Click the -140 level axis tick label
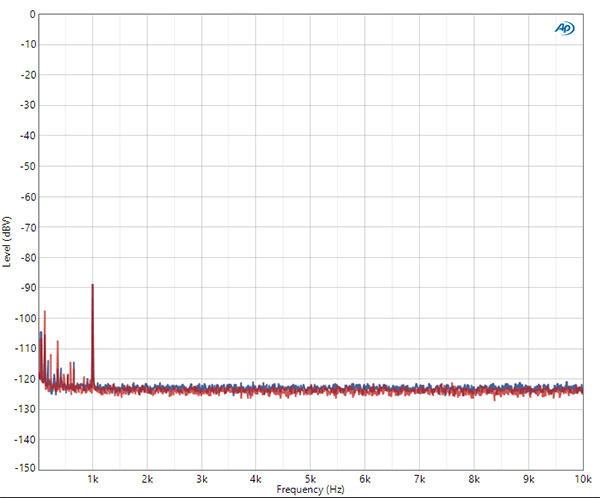The height and width of the screenshot is (498, 600). (x=25, y=438)
